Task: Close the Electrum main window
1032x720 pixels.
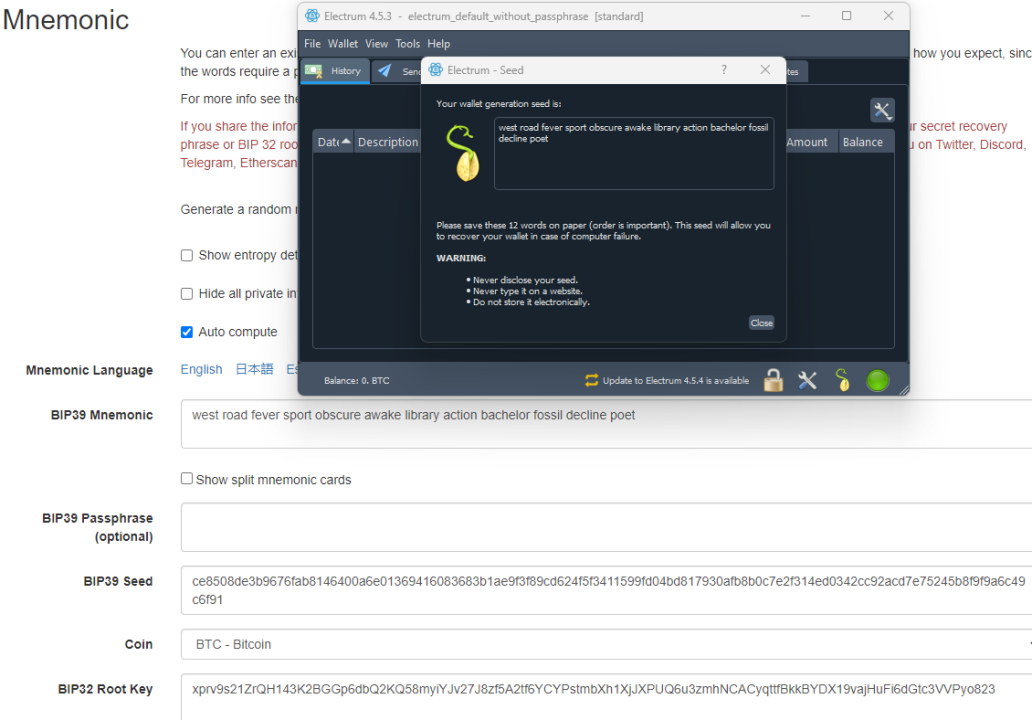Action: click(x=889, y=16)
